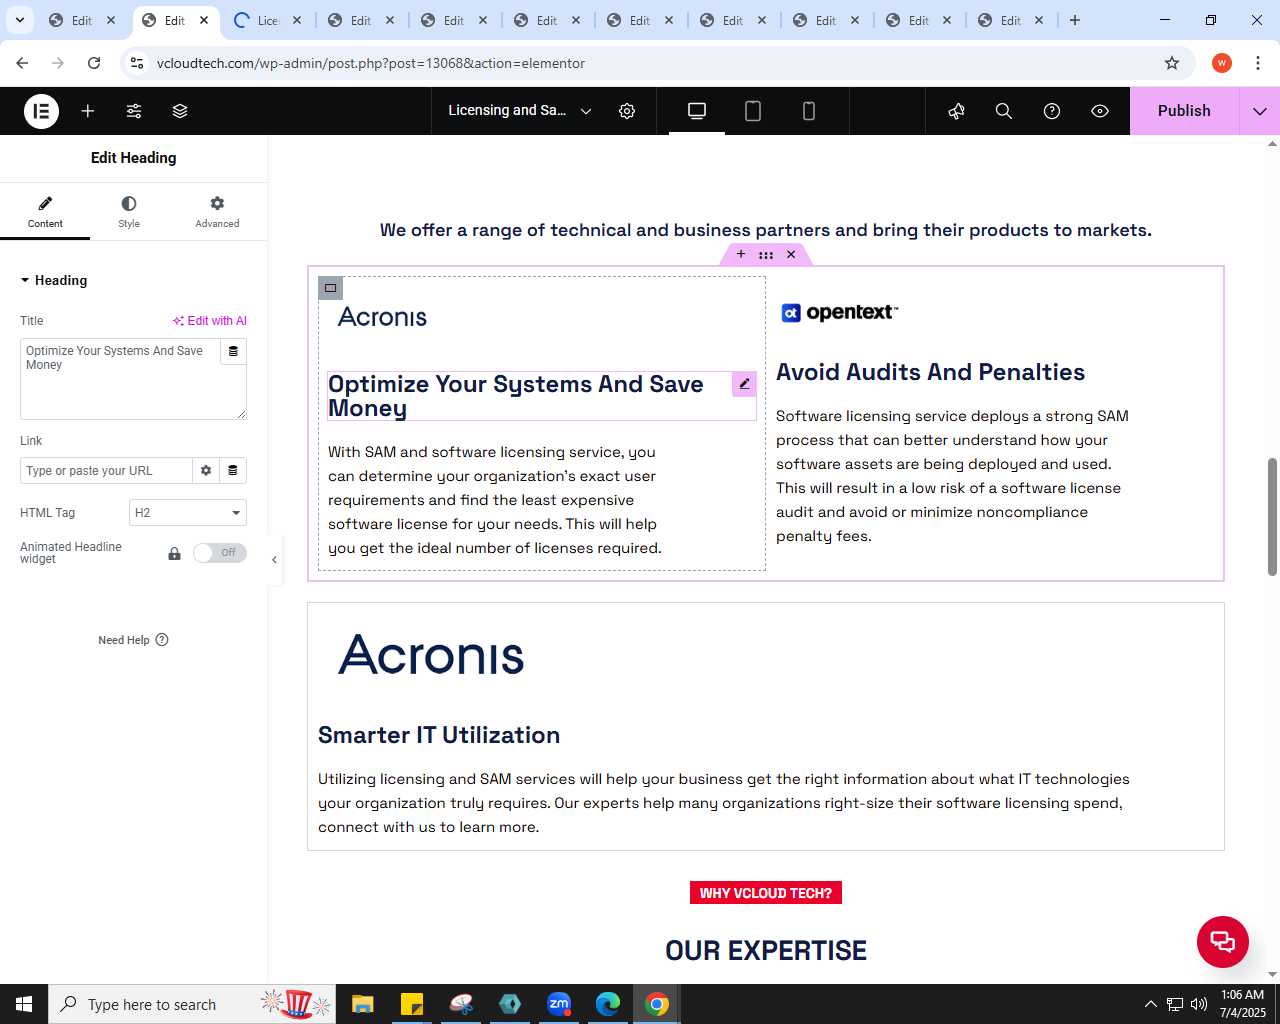This screenshot has width=1280, height=1024.
Task: Open dynamic tags for Link
Action: (x=233, y=470)
